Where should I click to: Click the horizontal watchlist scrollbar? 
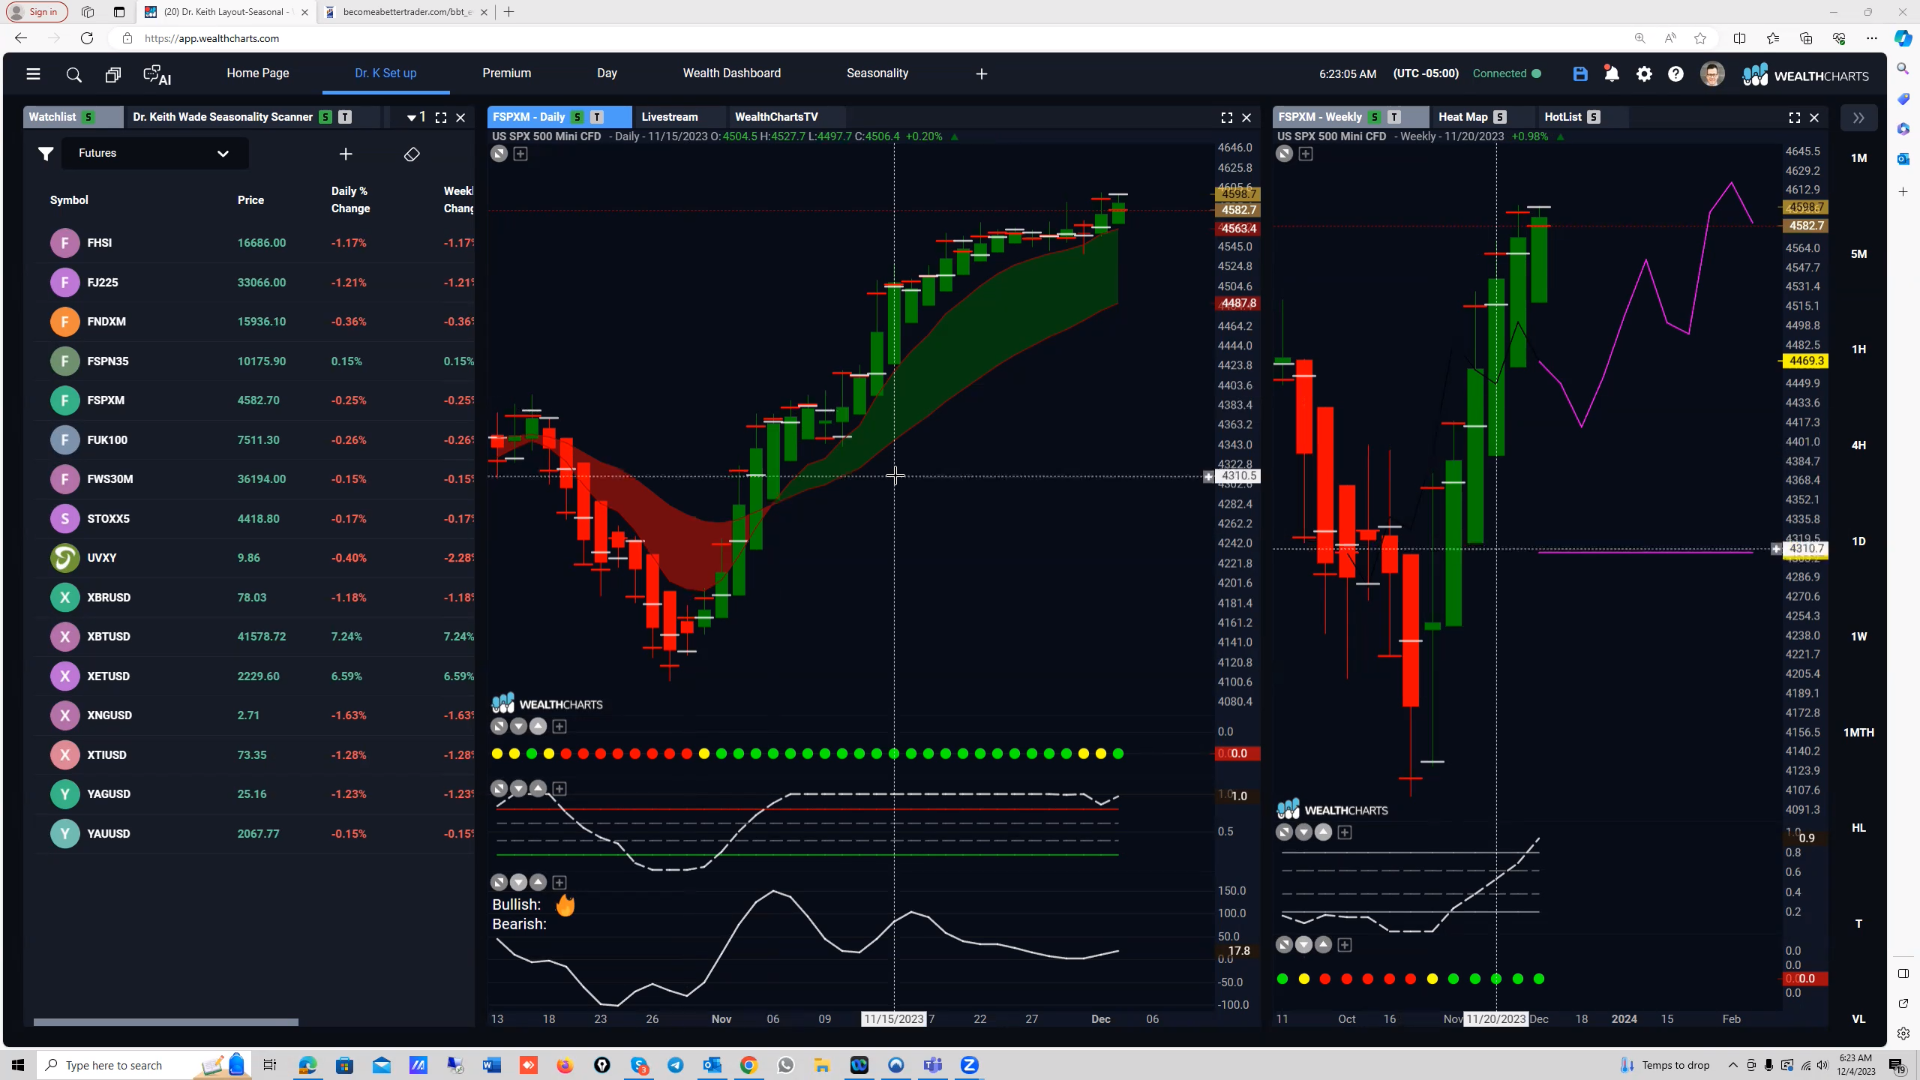(166, 1022)
